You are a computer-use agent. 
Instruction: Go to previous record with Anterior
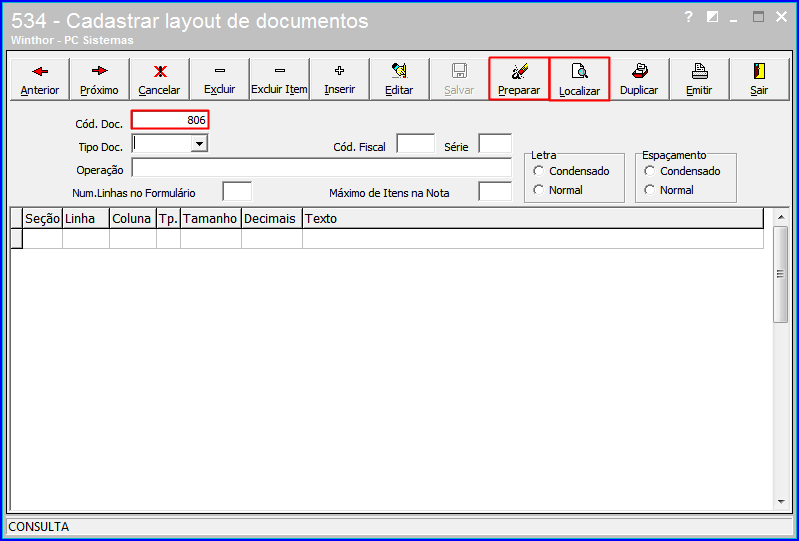pyautogui.click(x=40, y=79)
